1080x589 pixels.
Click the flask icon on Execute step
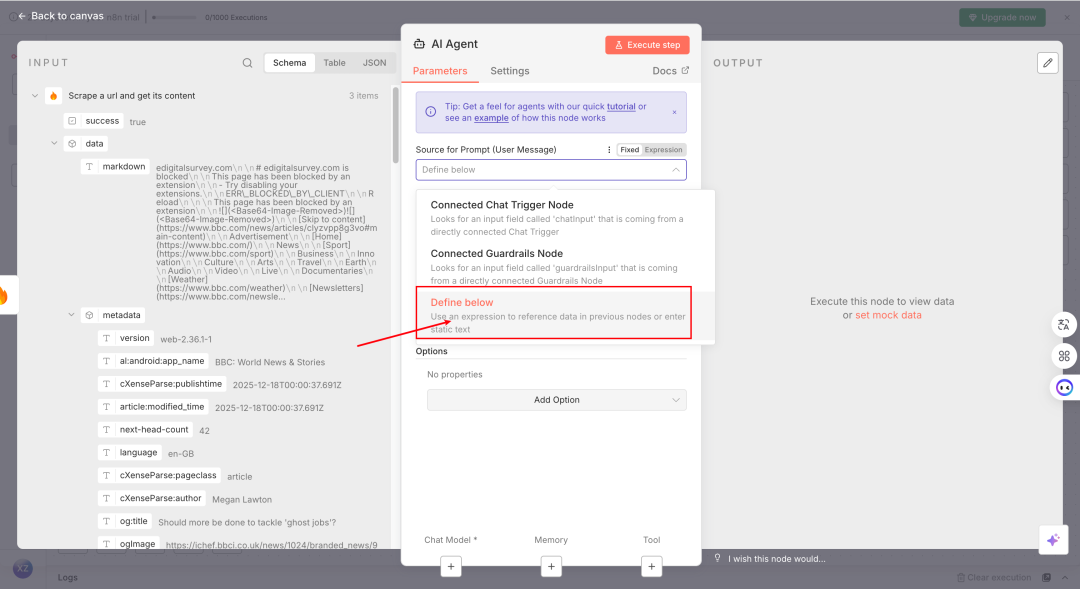pos(619,45)
